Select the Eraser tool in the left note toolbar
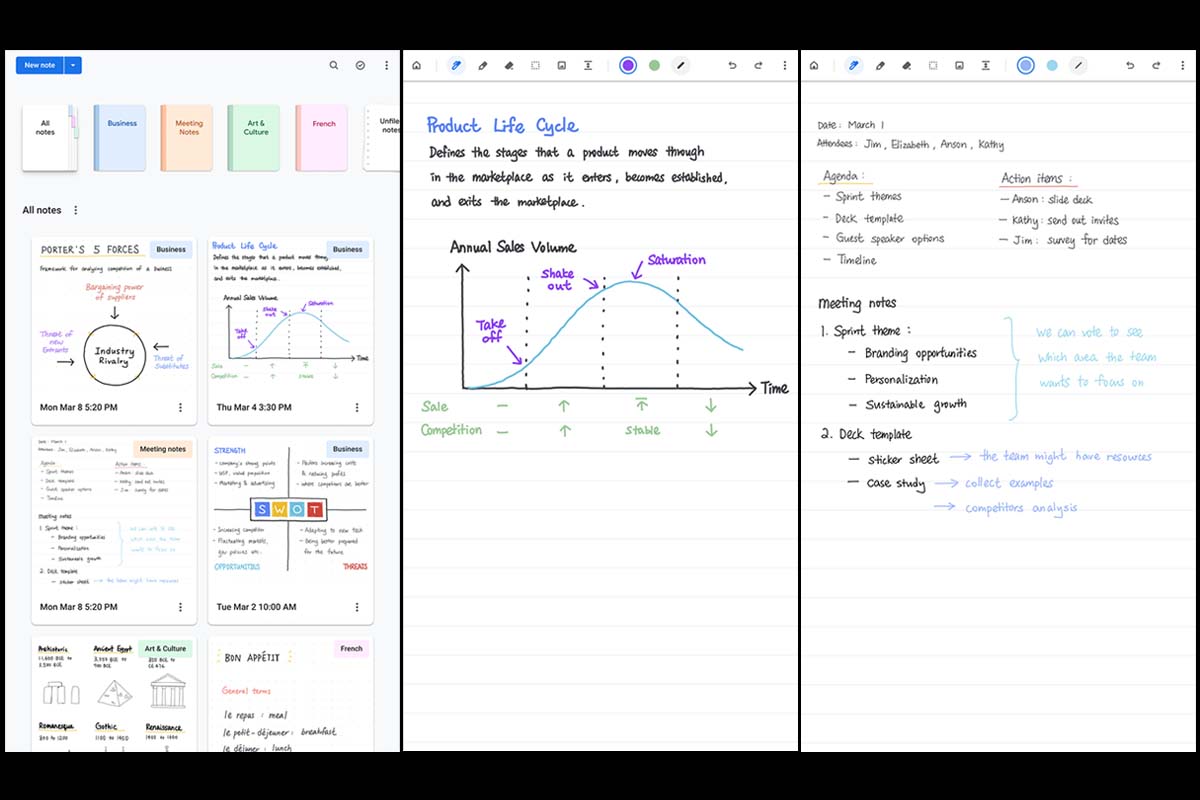This screenshot has height=800, width=1200. coord(508,65)
